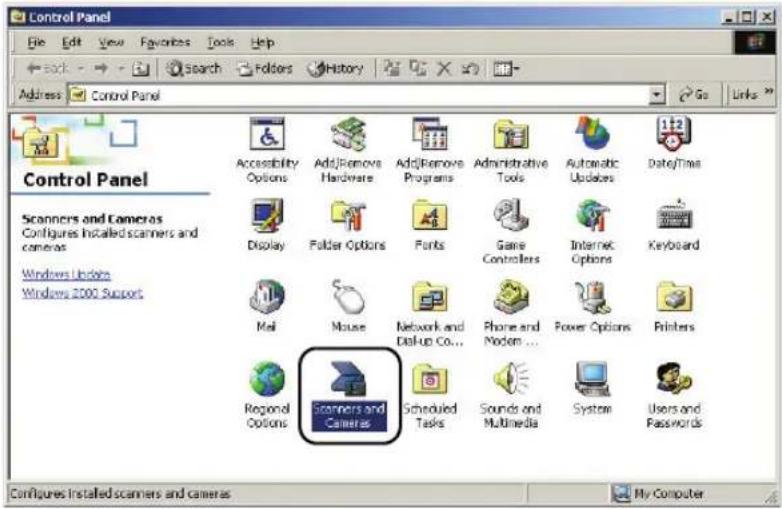
Task: Open Keyboard settings
Action: pyautogui.click(x=674, y=225)
